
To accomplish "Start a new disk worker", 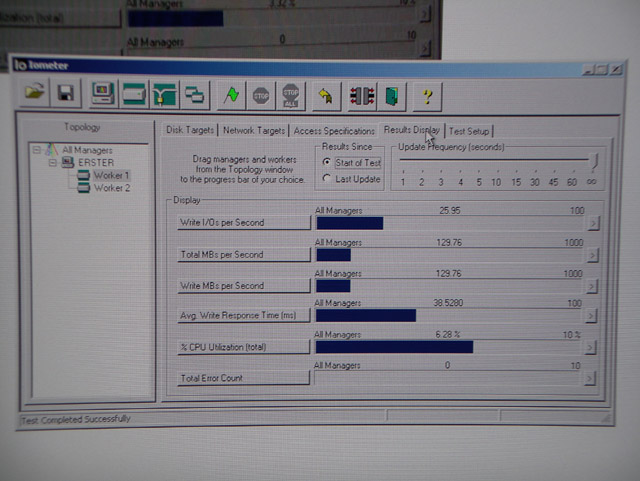I will click(133, 95).
